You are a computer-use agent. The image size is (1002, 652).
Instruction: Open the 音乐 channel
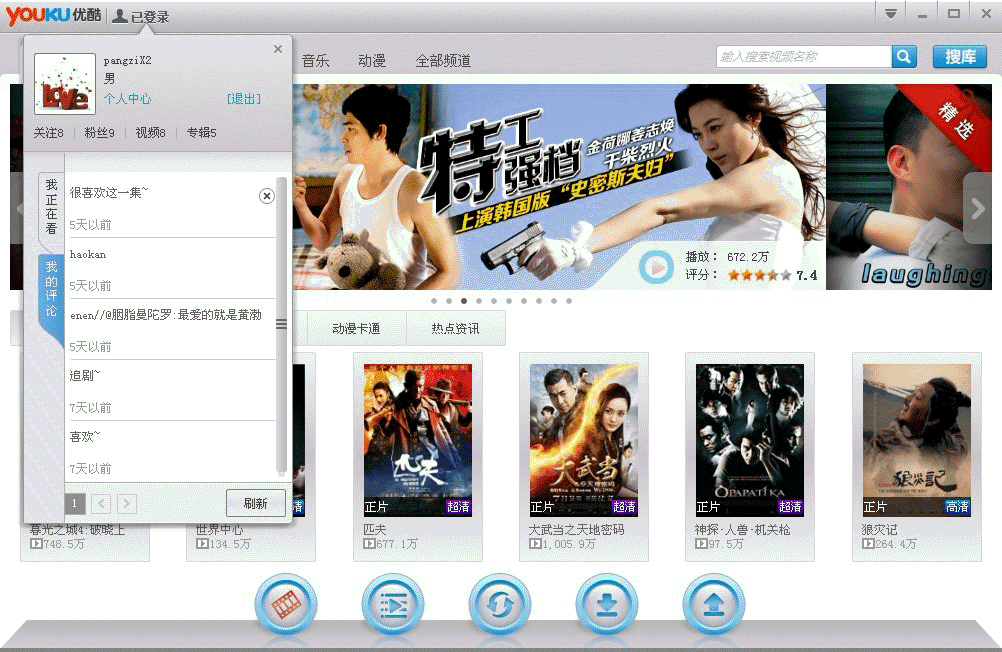pos(316,61)
